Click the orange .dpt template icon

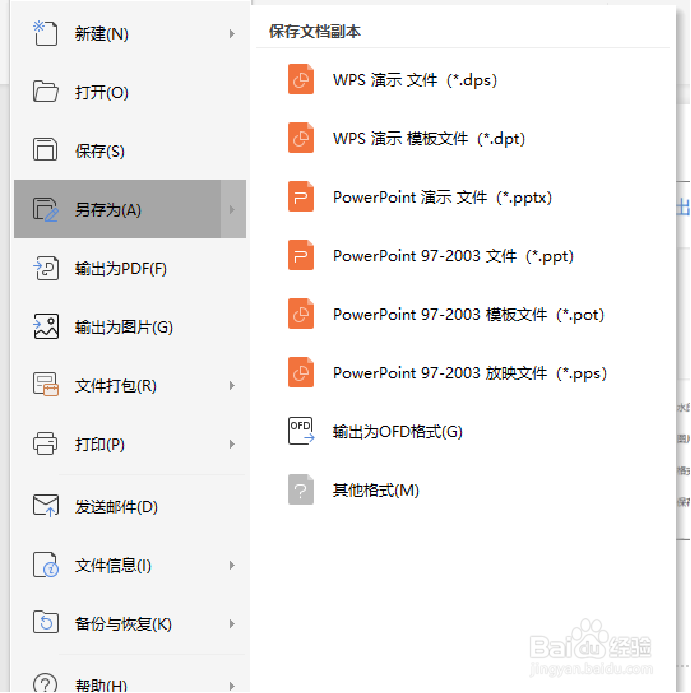[301, 138]
